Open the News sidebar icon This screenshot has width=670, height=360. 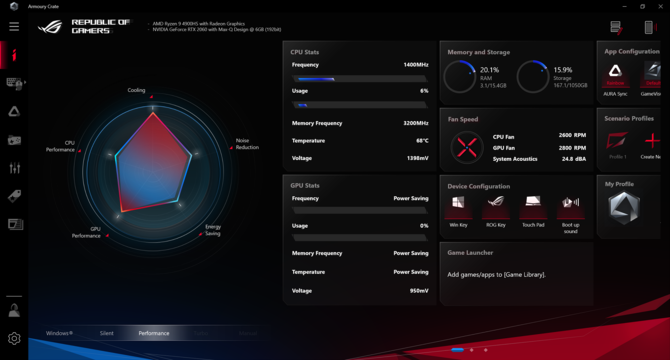15,224
